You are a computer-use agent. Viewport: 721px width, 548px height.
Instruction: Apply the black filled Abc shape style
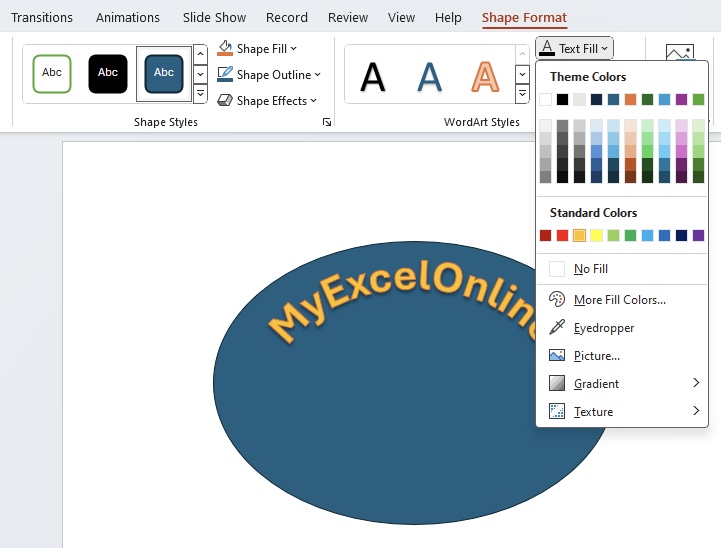click(x=108, y=74)
